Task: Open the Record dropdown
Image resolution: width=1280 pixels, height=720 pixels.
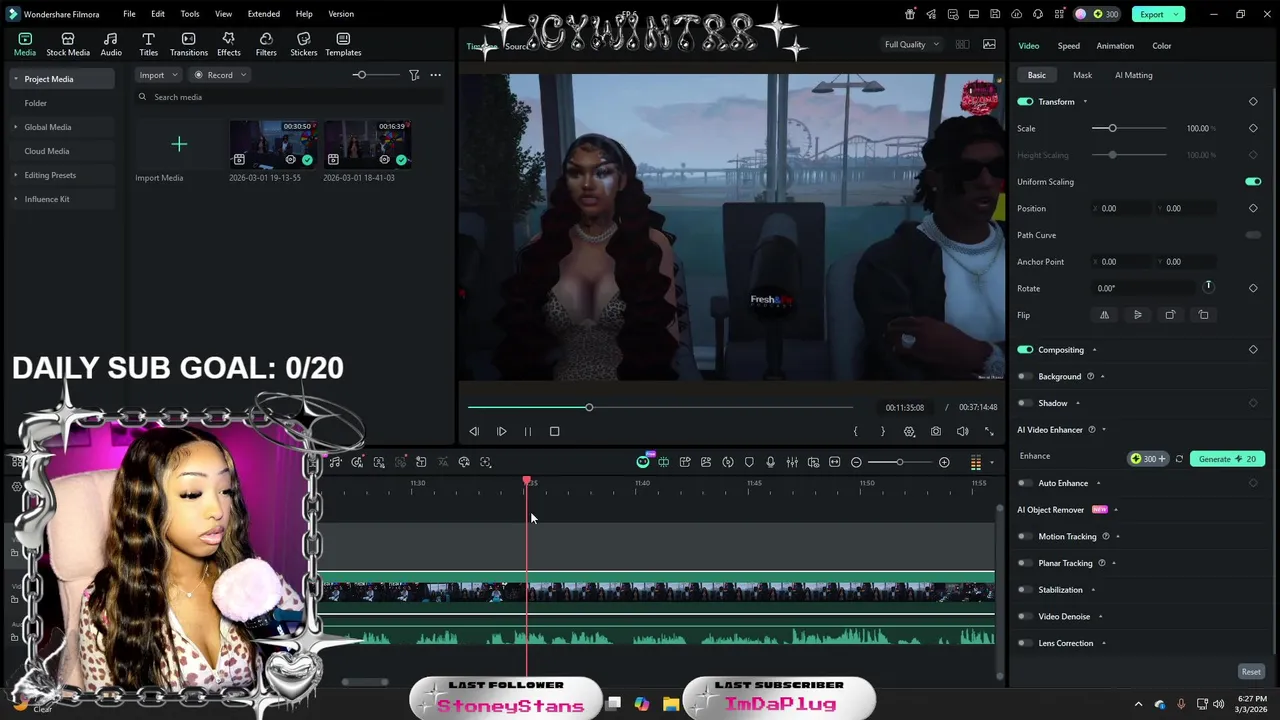Action: pos(220,75)
